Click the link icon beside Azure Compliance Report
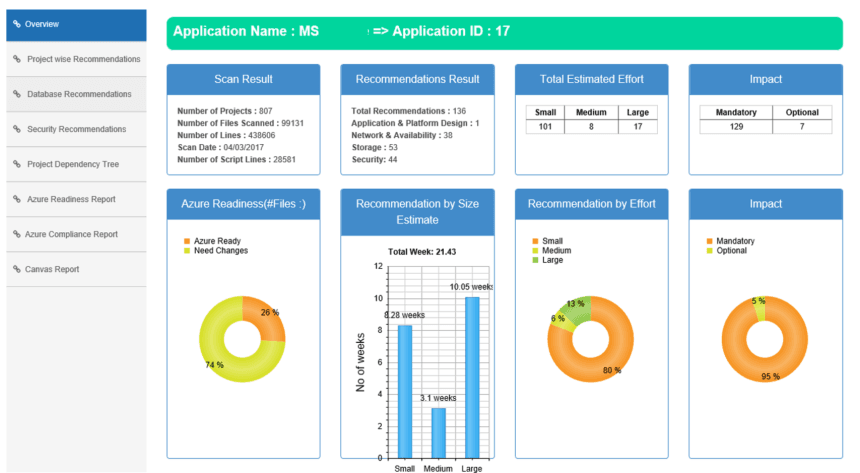The height and width of the screenshot is (473, 860). pyautogui.click(x=17, y=234)
